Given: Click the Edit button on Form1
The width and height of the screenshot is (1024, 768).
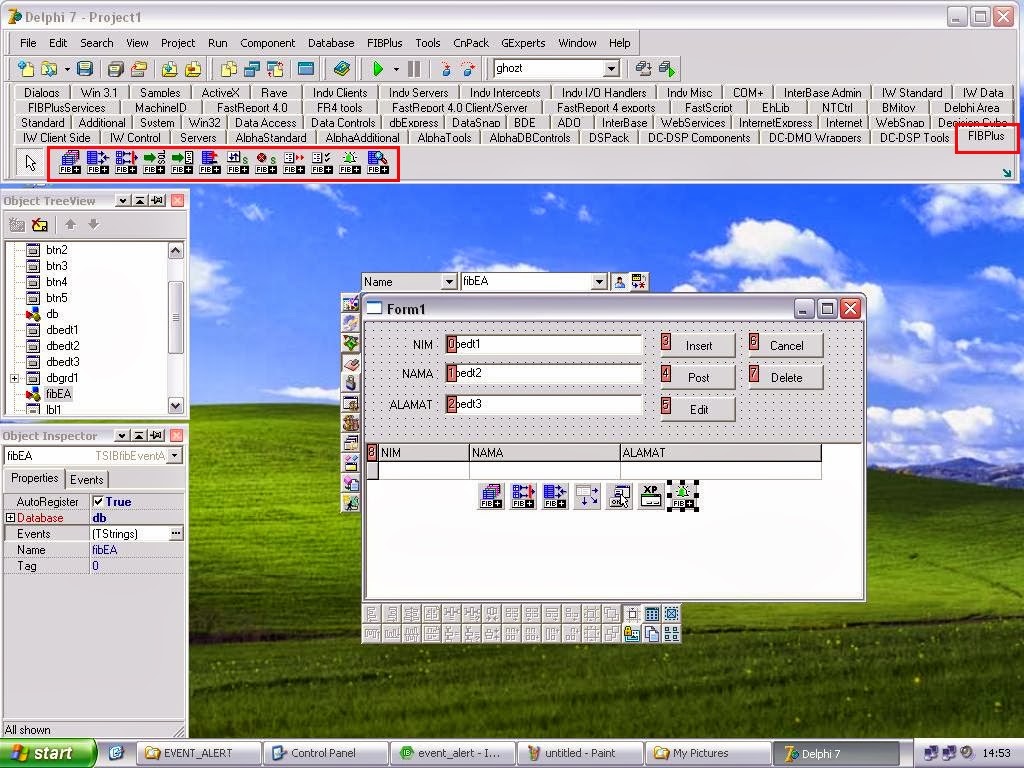Looking at the screenshot, I should [x=698, y=409].
